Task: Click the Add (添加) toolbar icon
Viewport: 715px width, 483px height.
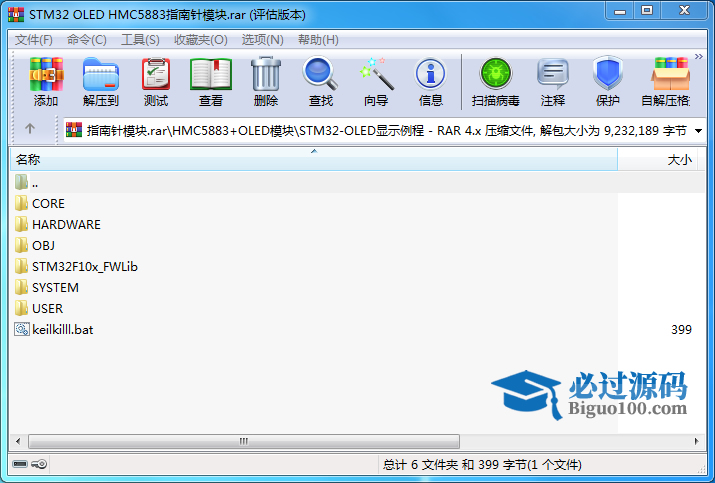Action: pos(46,74)
